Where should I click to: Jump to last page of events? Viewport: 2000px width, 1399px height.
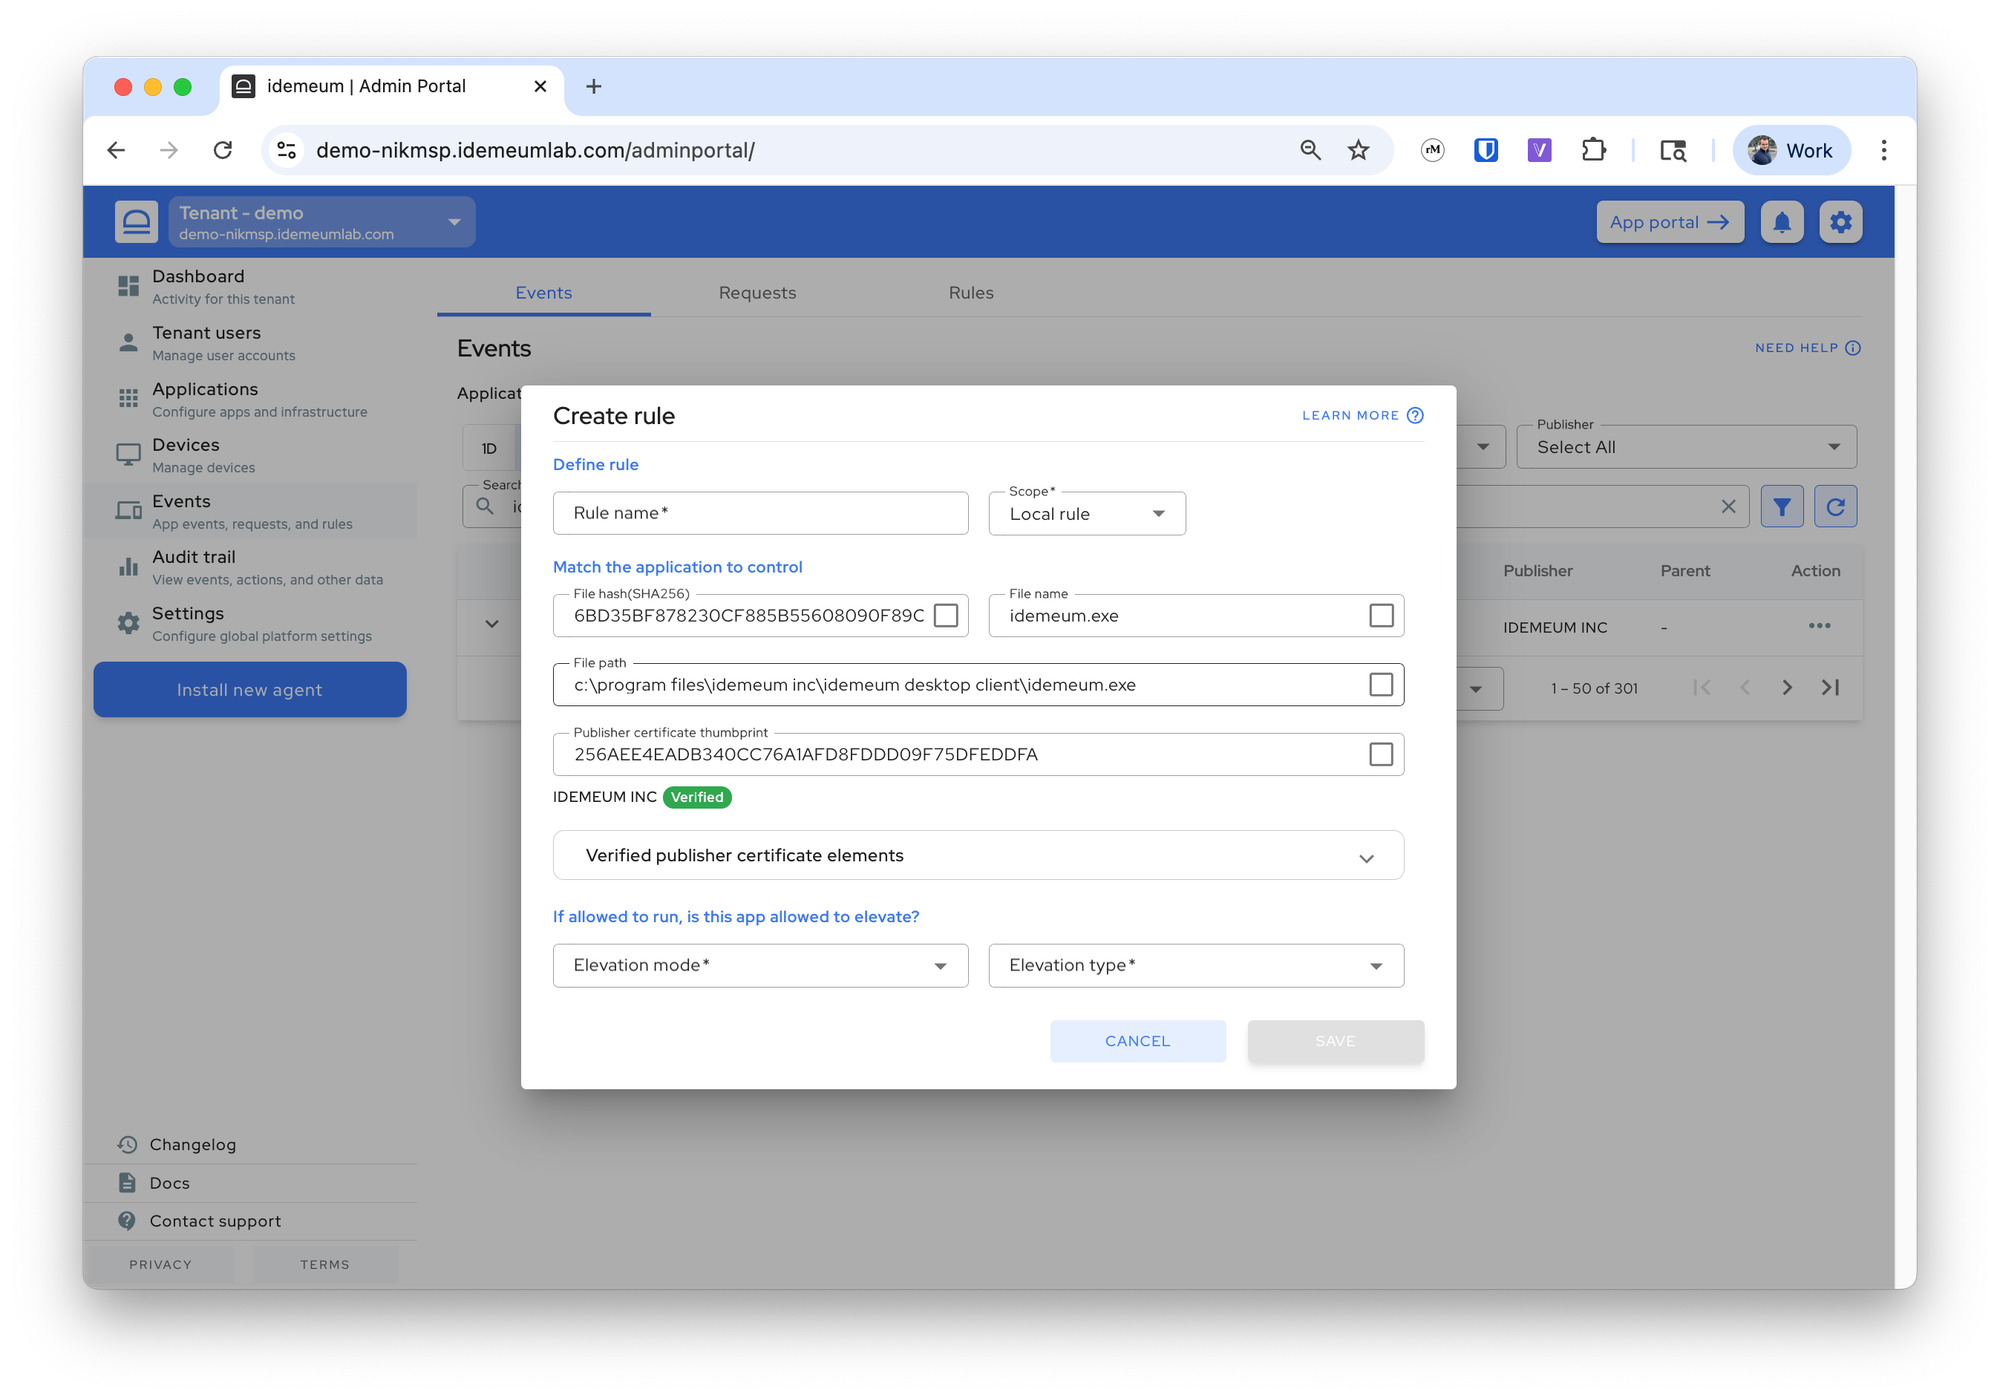1830,688
